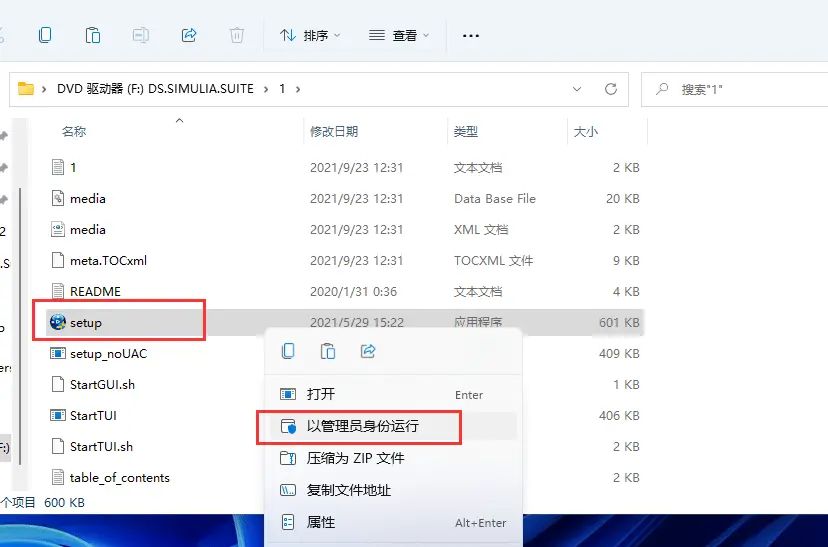Select the StartTUI.sh file
828x547 pixels.
click(x=101, y=447)
